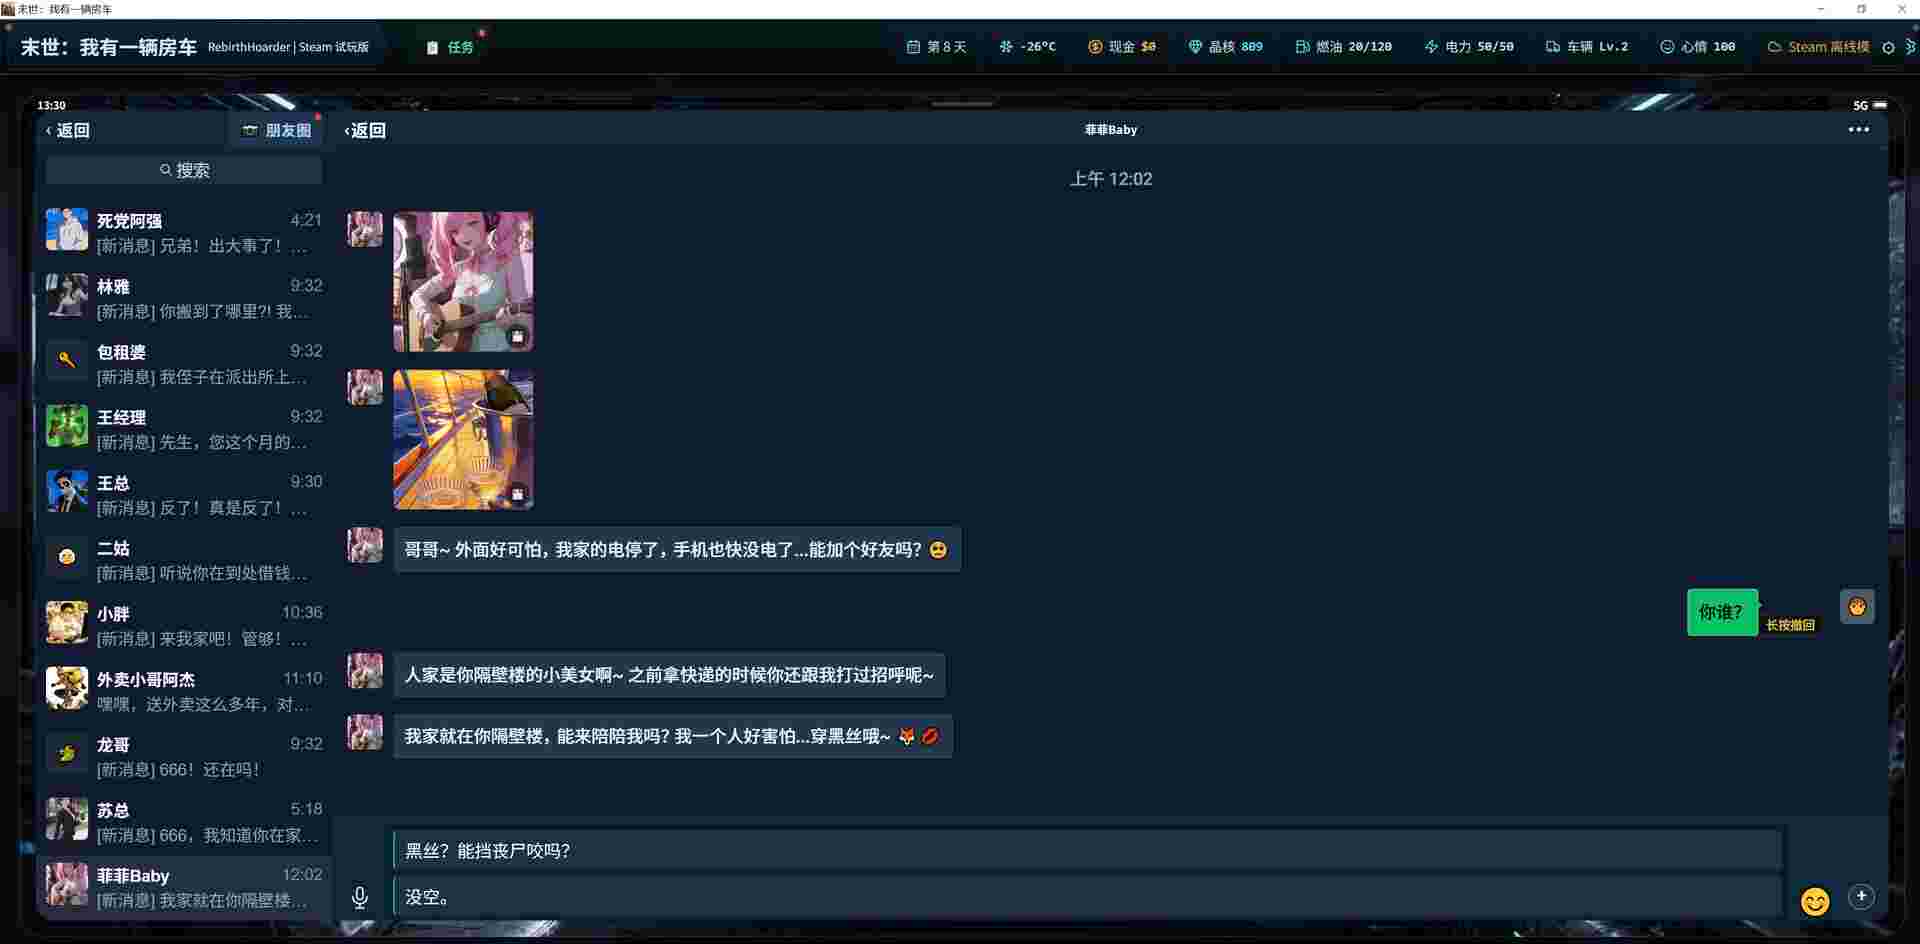Open chat with 王总
This screenshot has height=944, width=1920.
pos(184,494)
